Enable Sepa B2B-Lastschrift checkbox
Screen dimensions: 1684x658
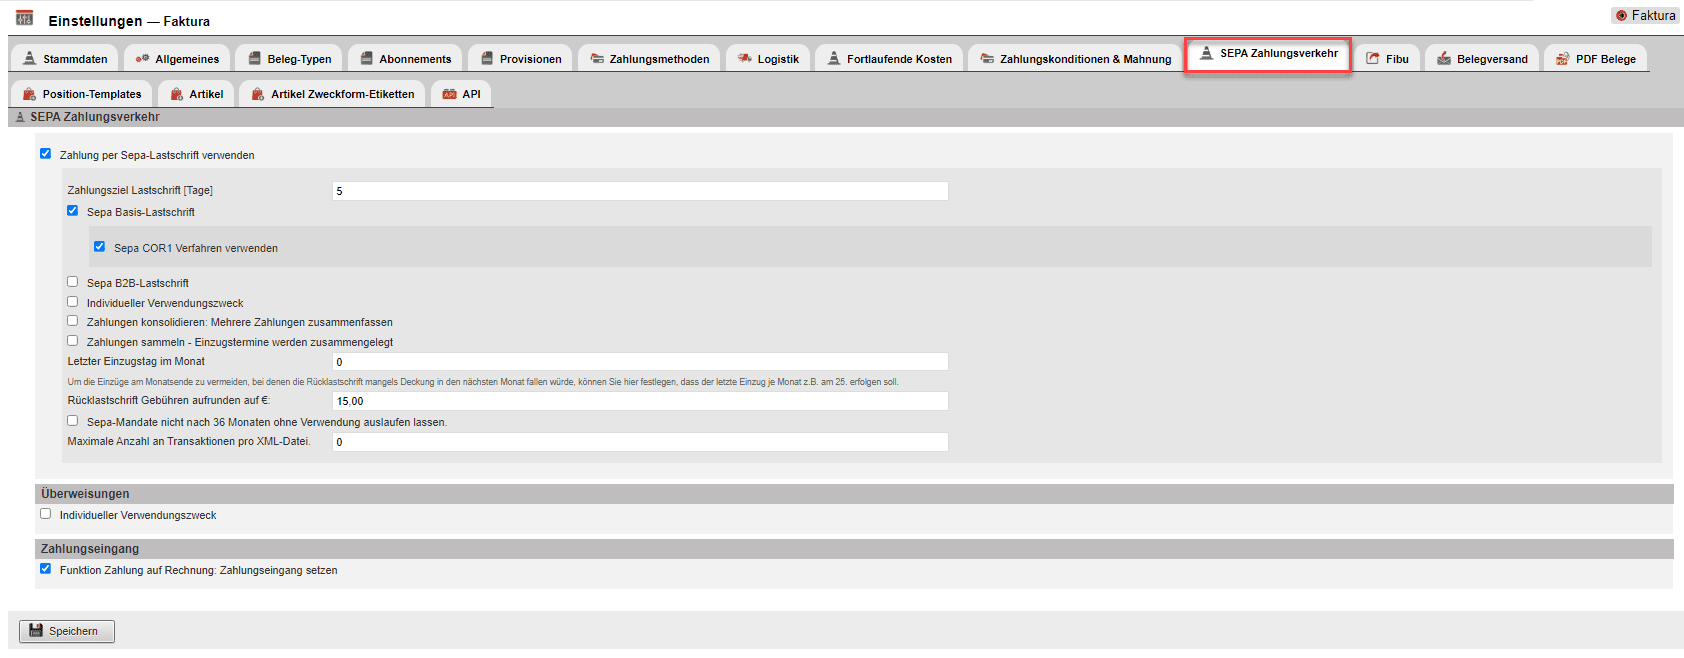click(72, 282)
